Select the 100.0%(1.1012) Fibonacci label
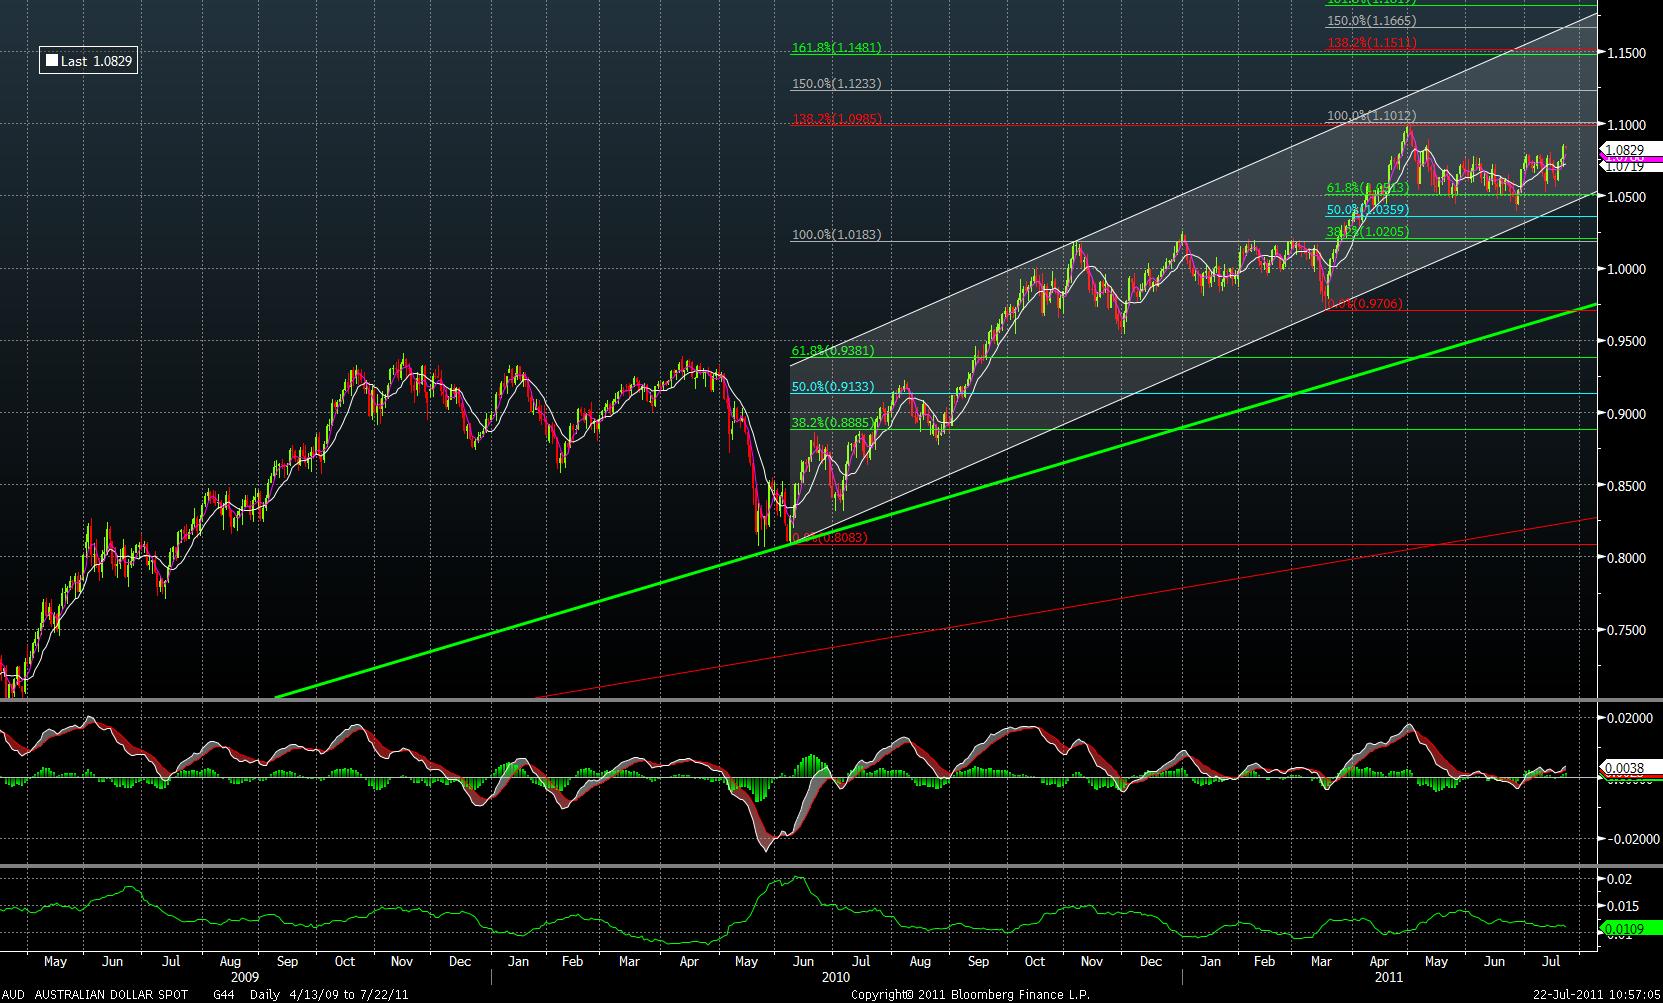1663x1003 pixels. (1371, 116)
